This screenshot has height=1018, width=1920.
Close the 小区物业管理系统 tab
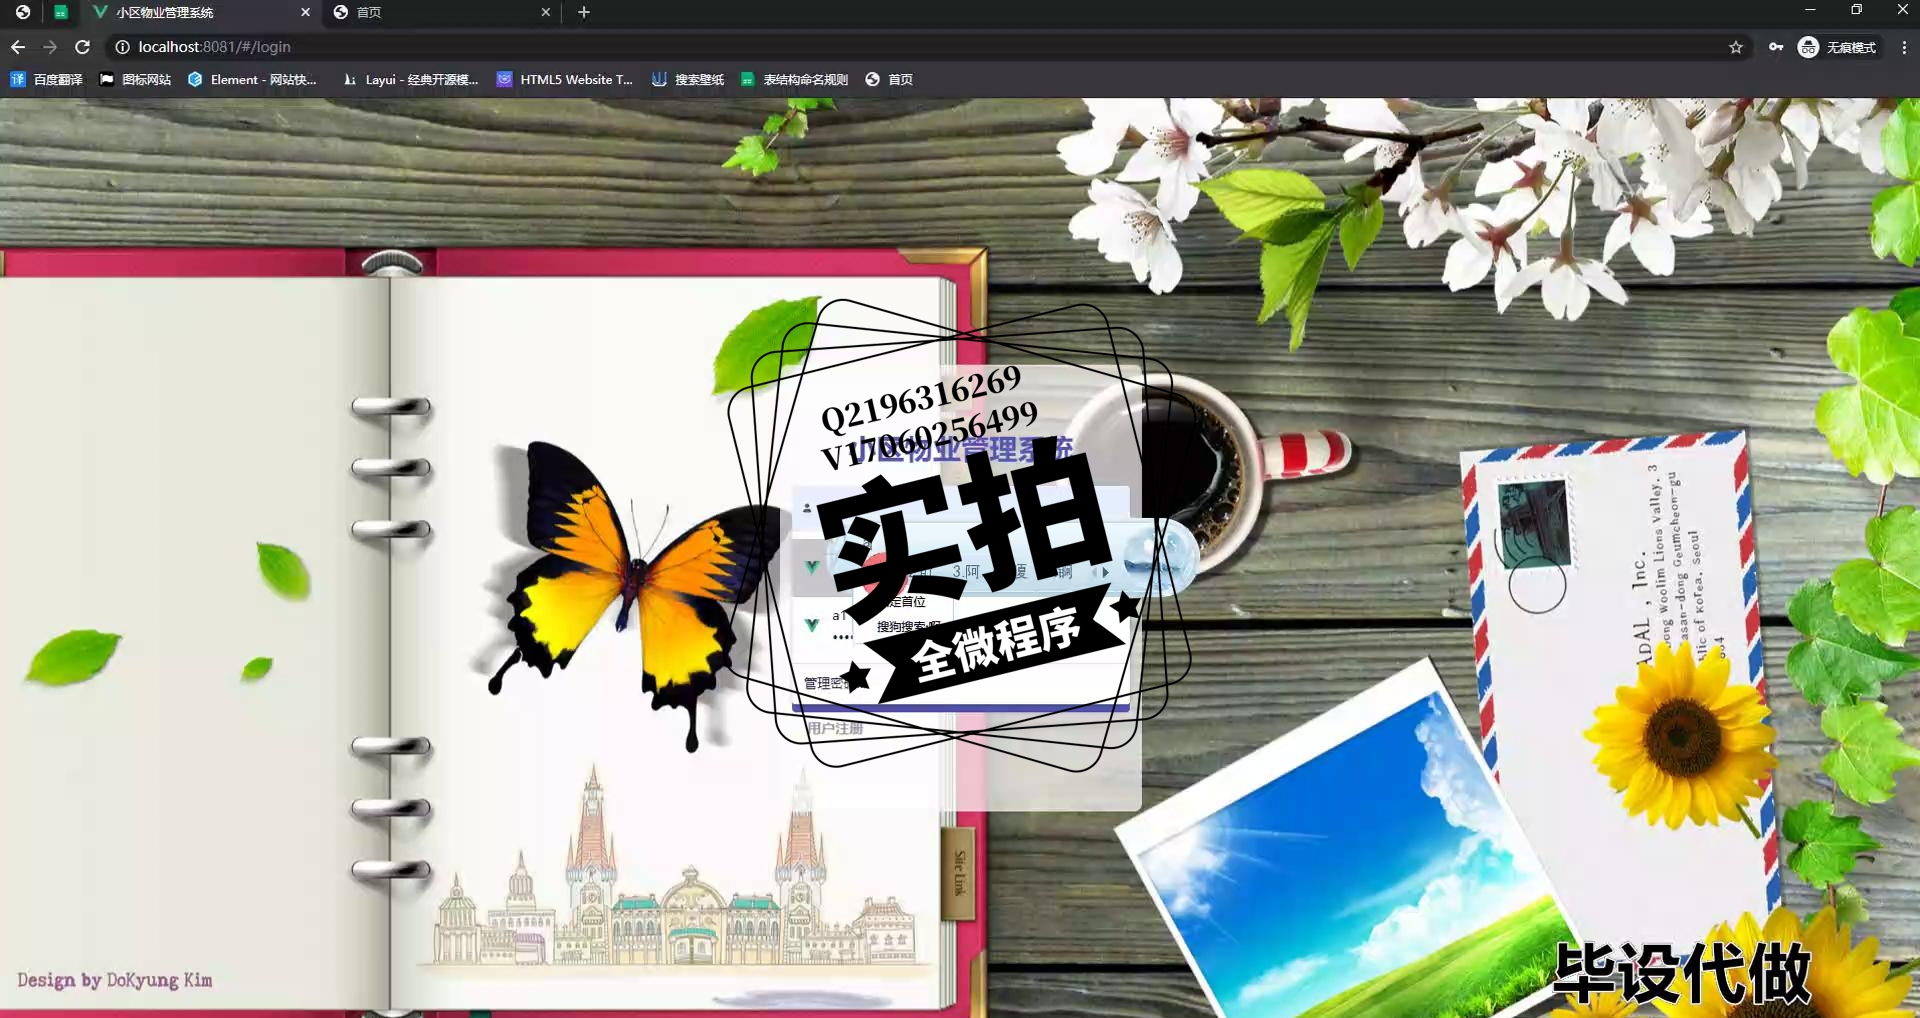click(306, 12)
